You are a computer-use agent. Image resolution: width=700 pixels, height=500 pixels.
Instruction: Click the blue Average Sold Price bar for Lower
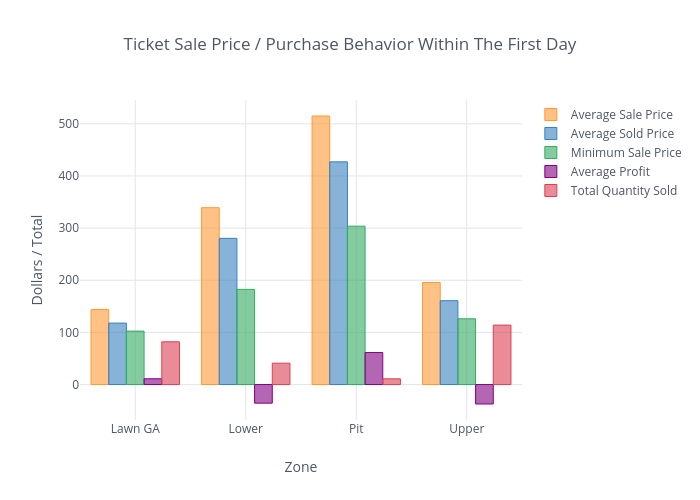pos(228,311)
